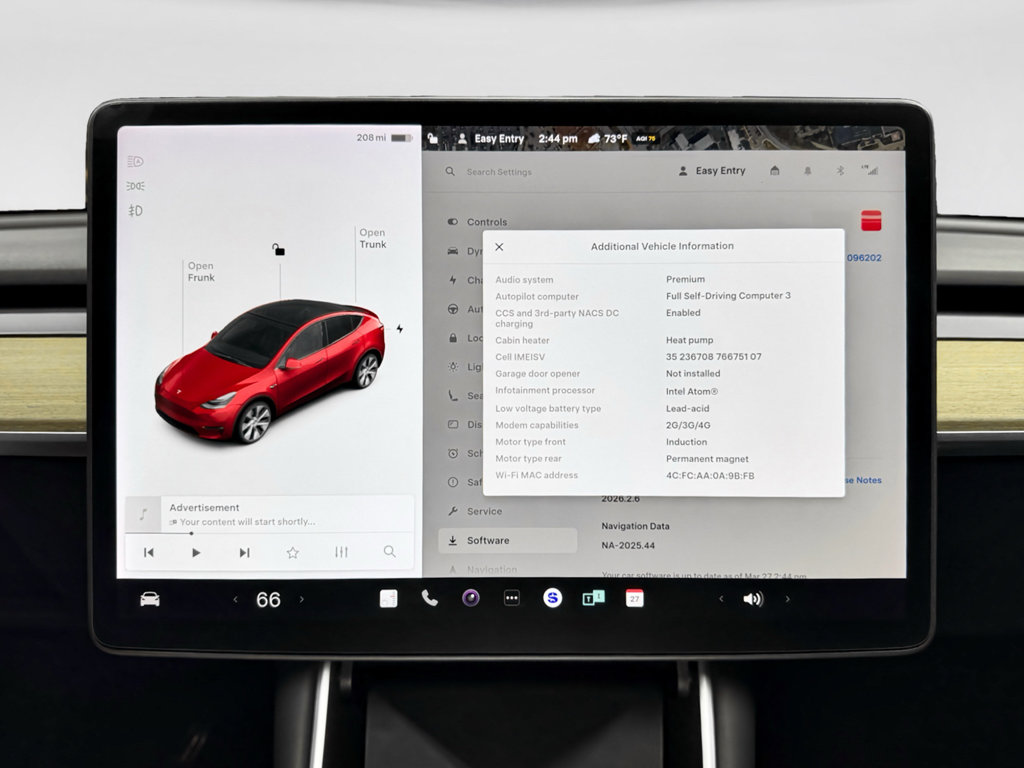
Task: Open the Theater app icon
Action: click(592, 598)
